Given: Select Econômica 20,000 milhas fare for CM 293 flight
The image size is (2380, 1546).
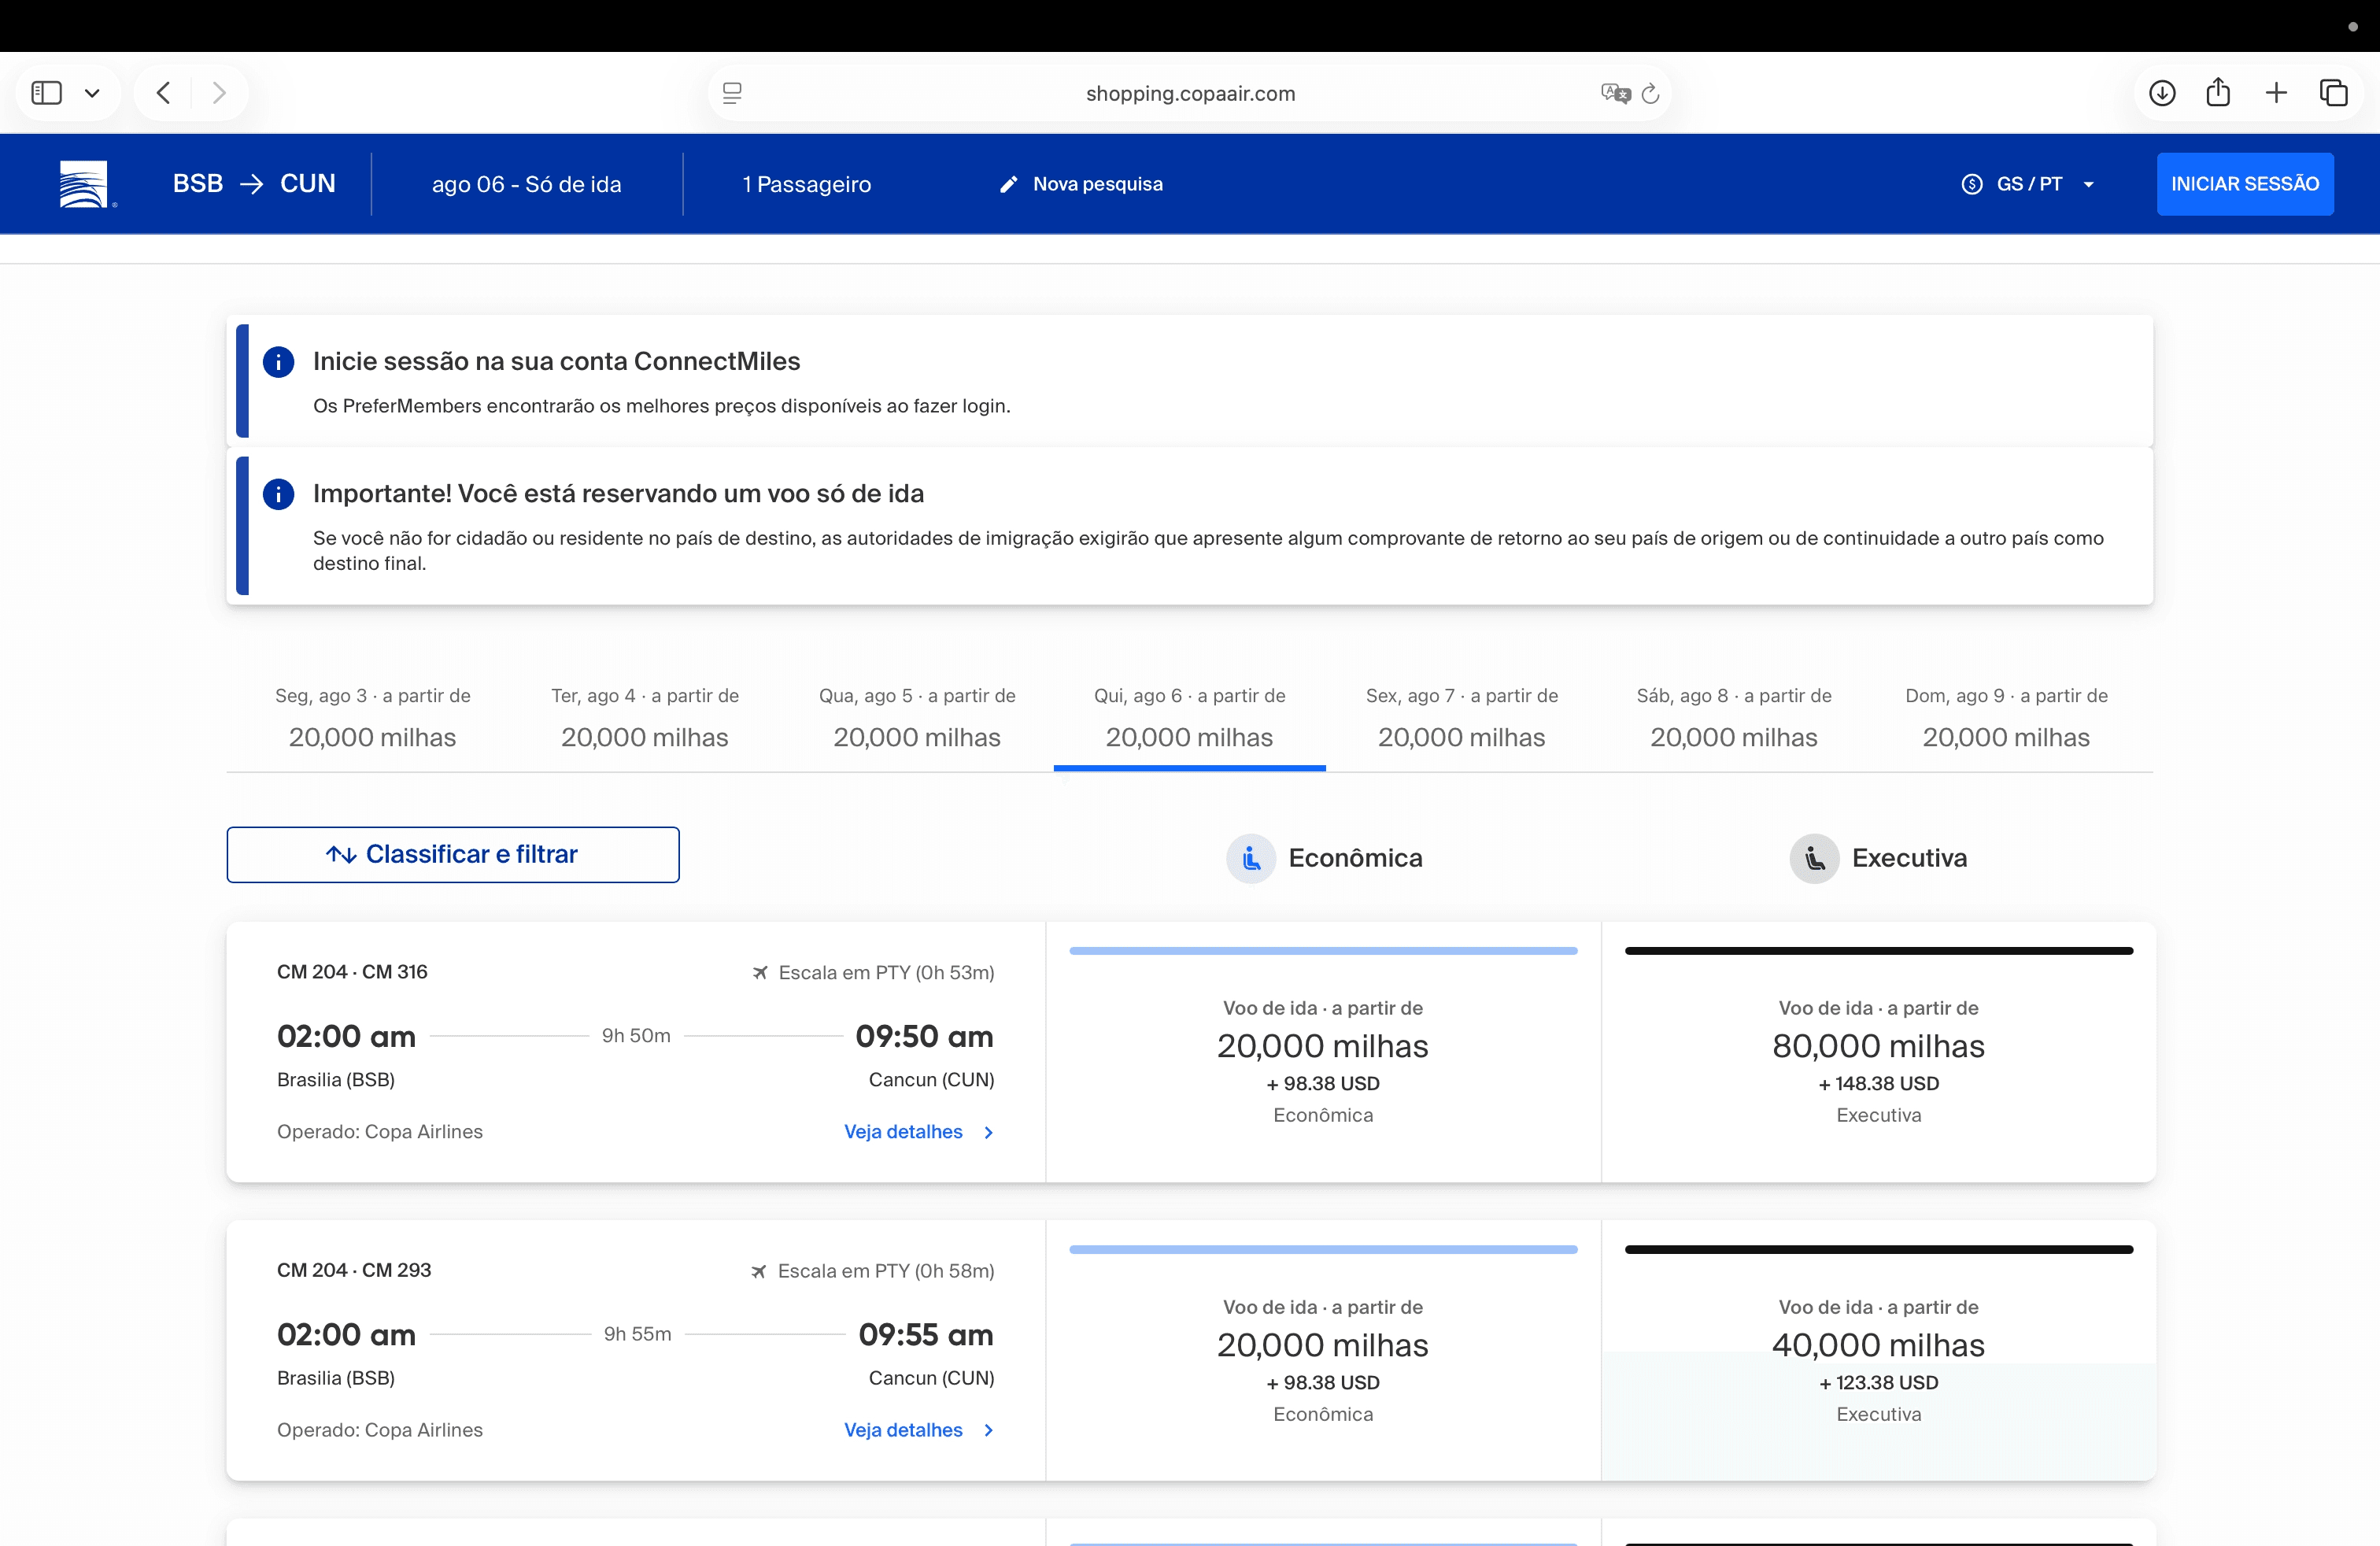Looking at the screenshot, I should (x=1323, y=1351).
